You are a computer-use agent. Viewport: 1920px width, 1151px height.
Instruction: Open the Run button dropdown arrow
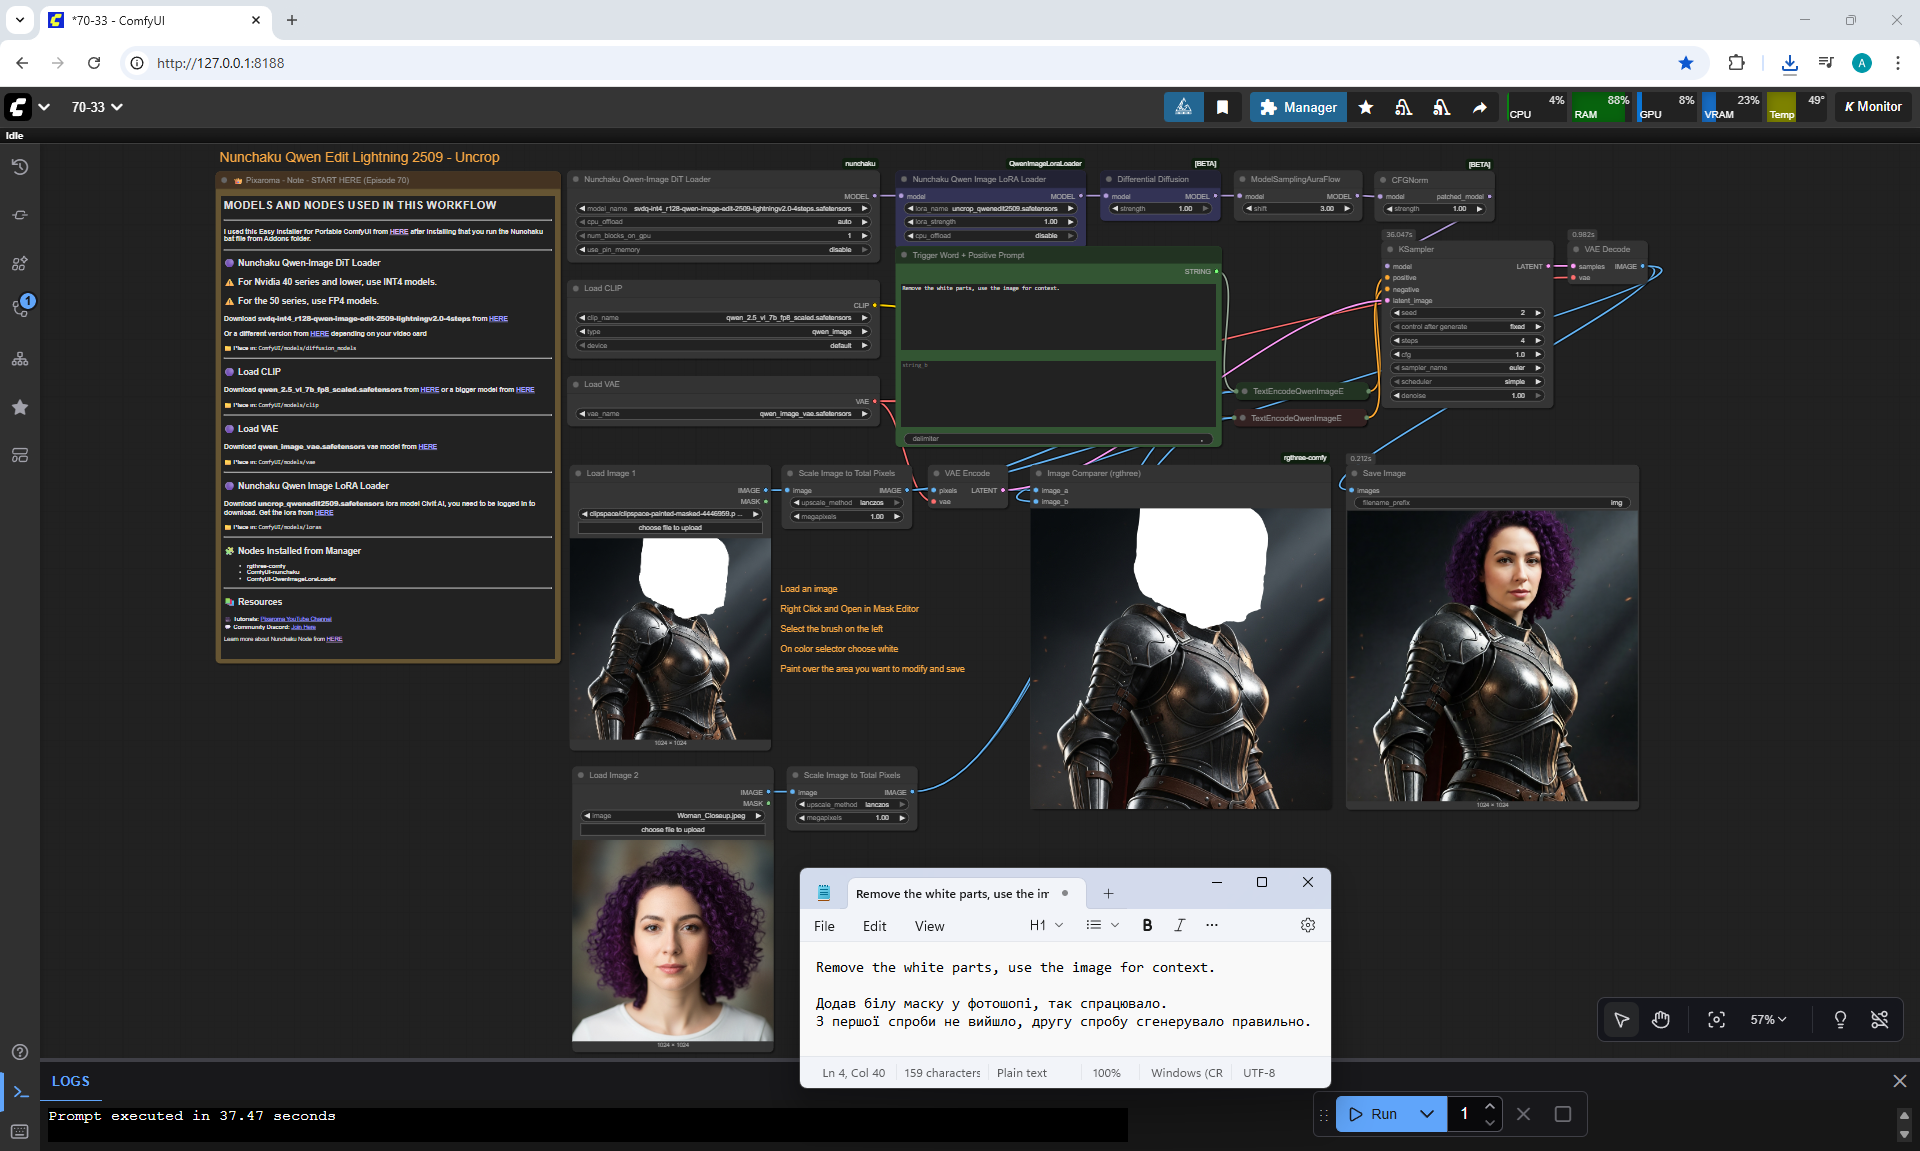(x=1427, y=1114)
